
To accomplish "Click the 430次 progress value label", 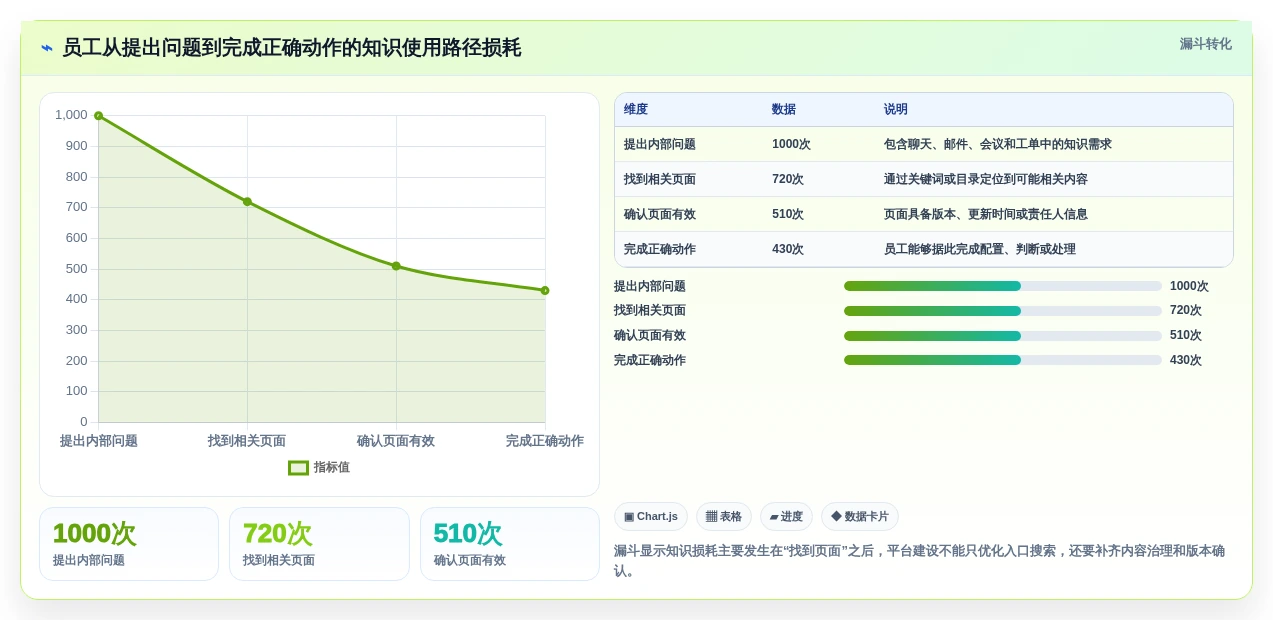I will (x=1186, y=360).
